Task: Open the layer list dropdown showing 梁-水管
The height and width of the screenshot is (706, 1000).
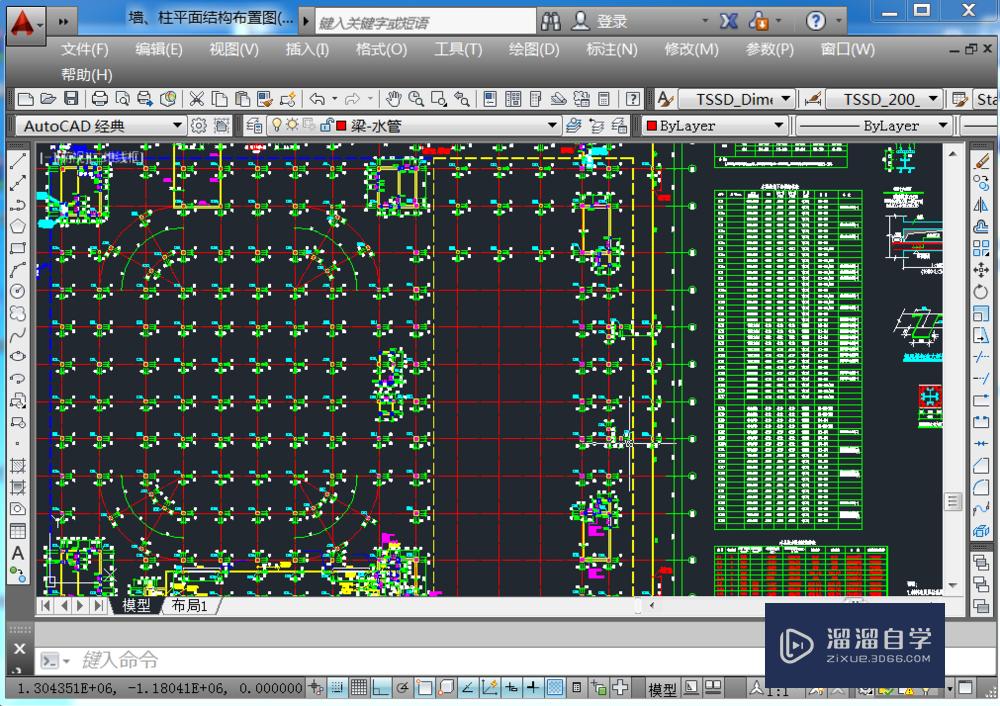Action: click(x=551, y=124)
